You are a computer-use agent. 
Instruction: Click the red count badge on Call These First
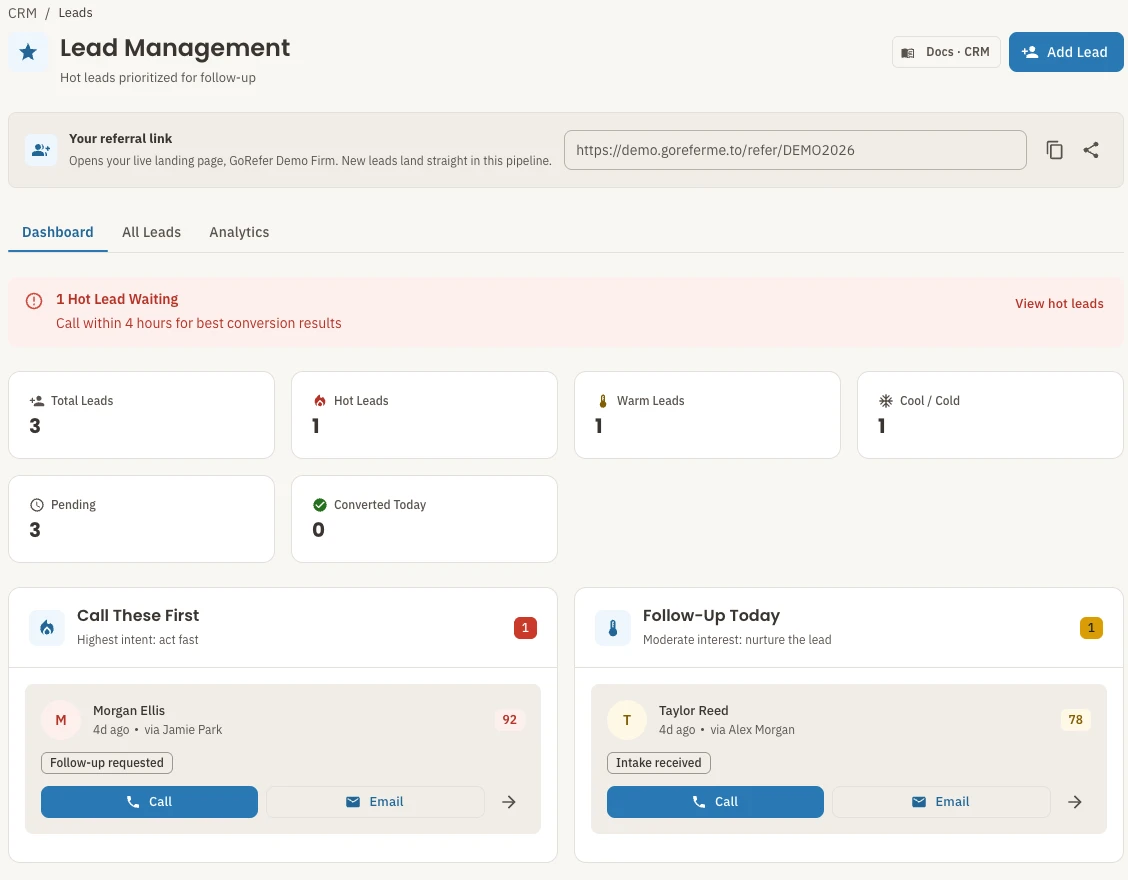click(525, 627)
